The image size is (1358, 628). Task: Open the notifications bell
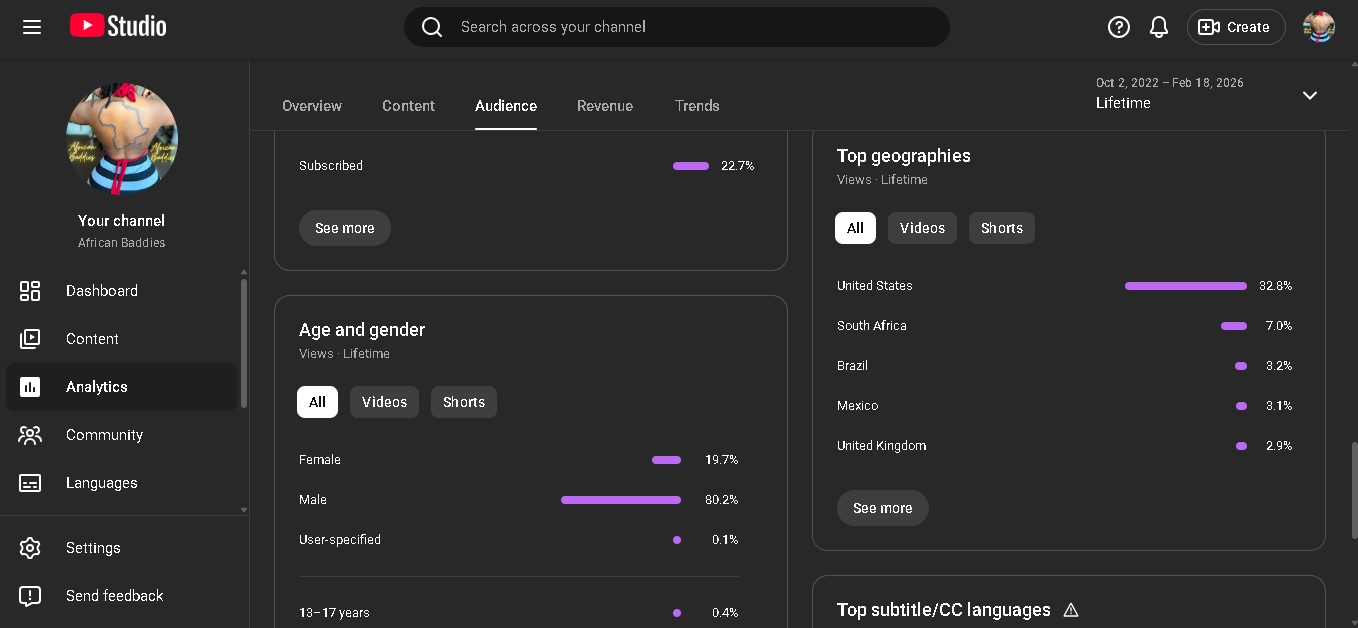1159,27
